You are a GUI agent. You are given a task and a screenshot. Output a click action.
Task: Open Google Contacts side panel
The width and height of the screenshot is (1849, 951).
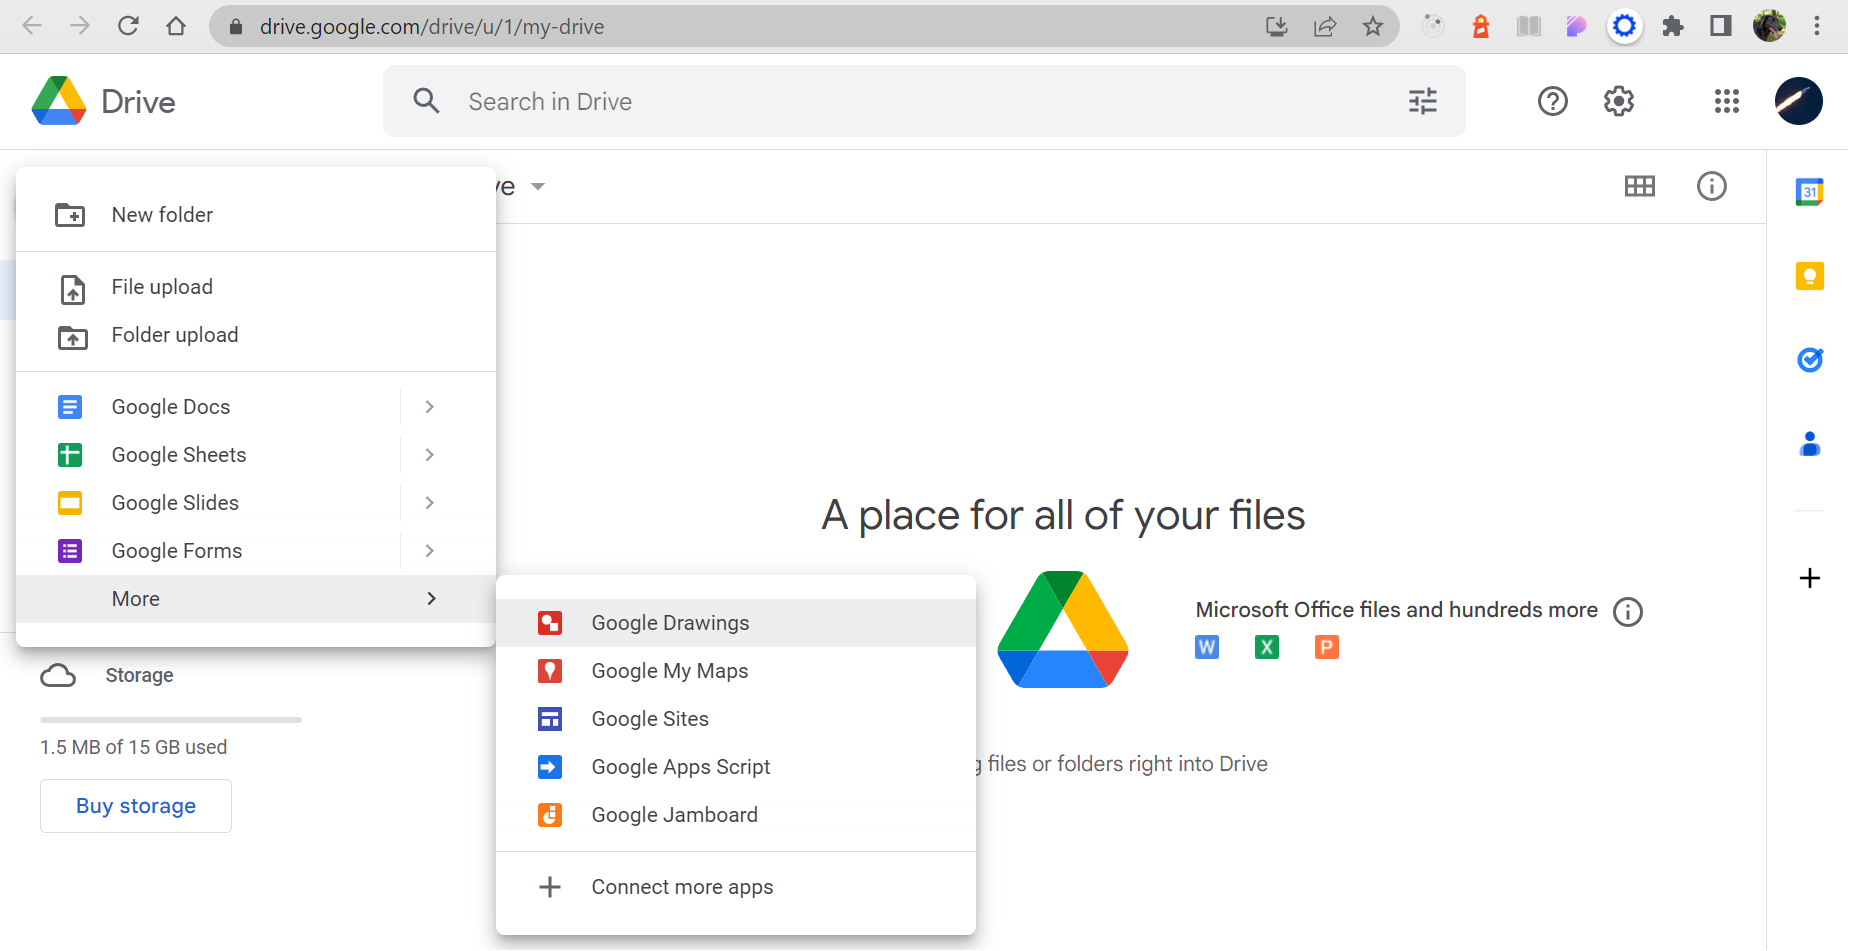(1810, 444)
